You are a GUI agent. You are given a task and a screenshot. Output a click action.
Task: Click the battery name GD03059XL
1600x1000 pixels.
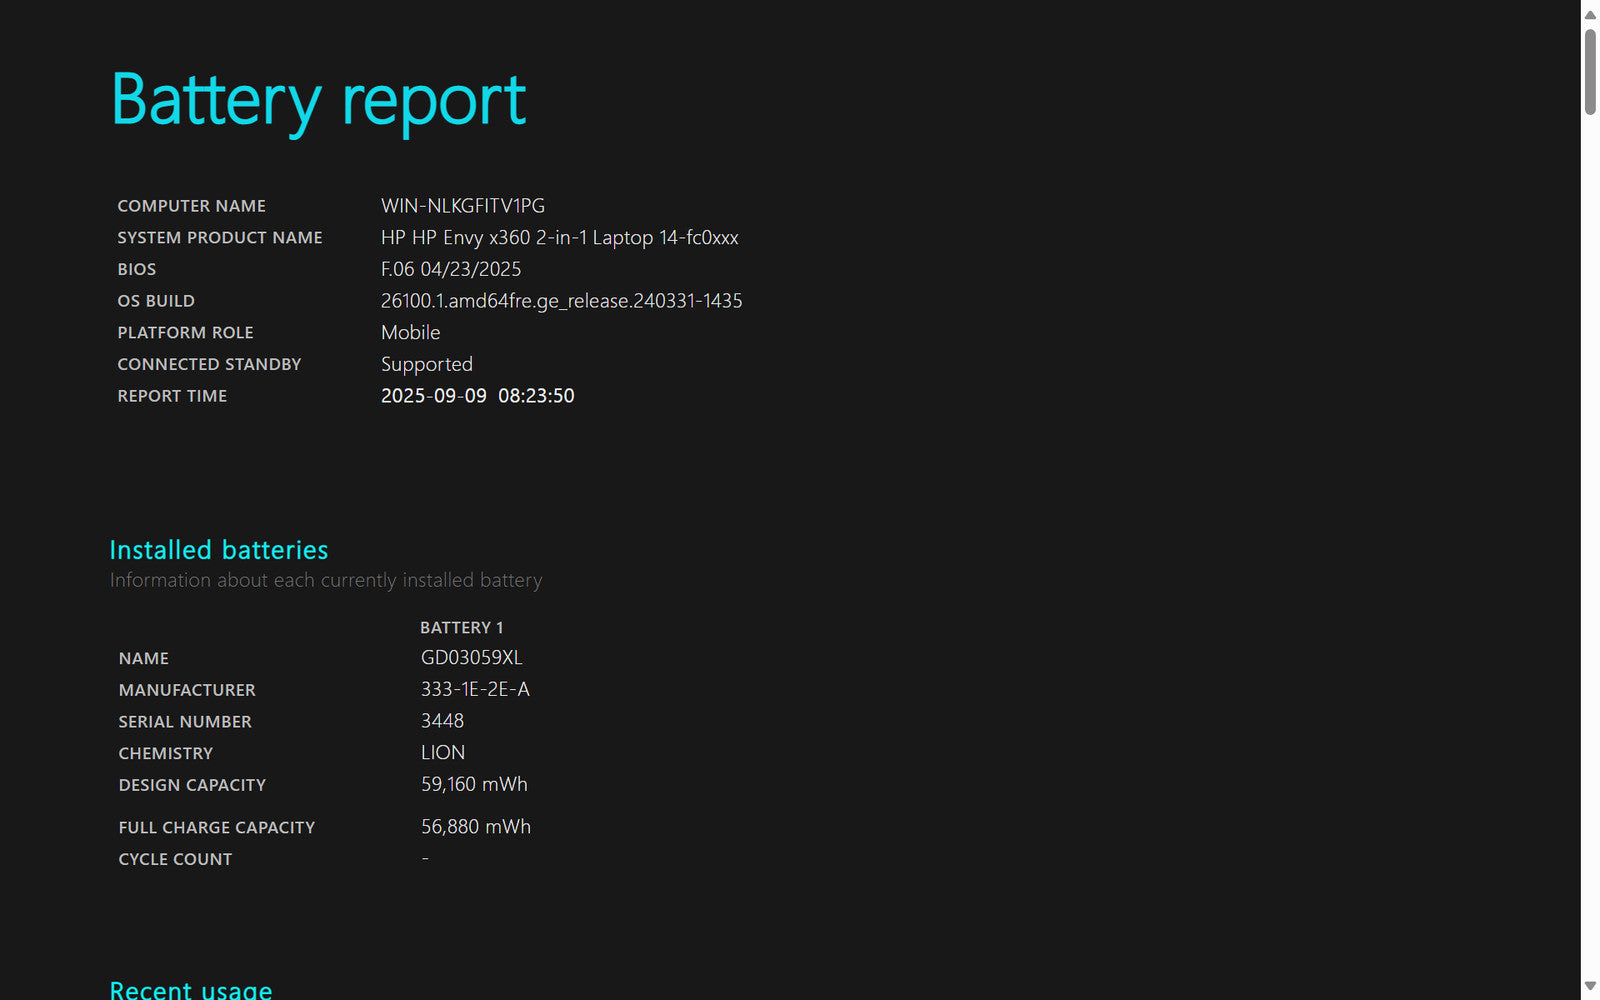tap(471, 658)
